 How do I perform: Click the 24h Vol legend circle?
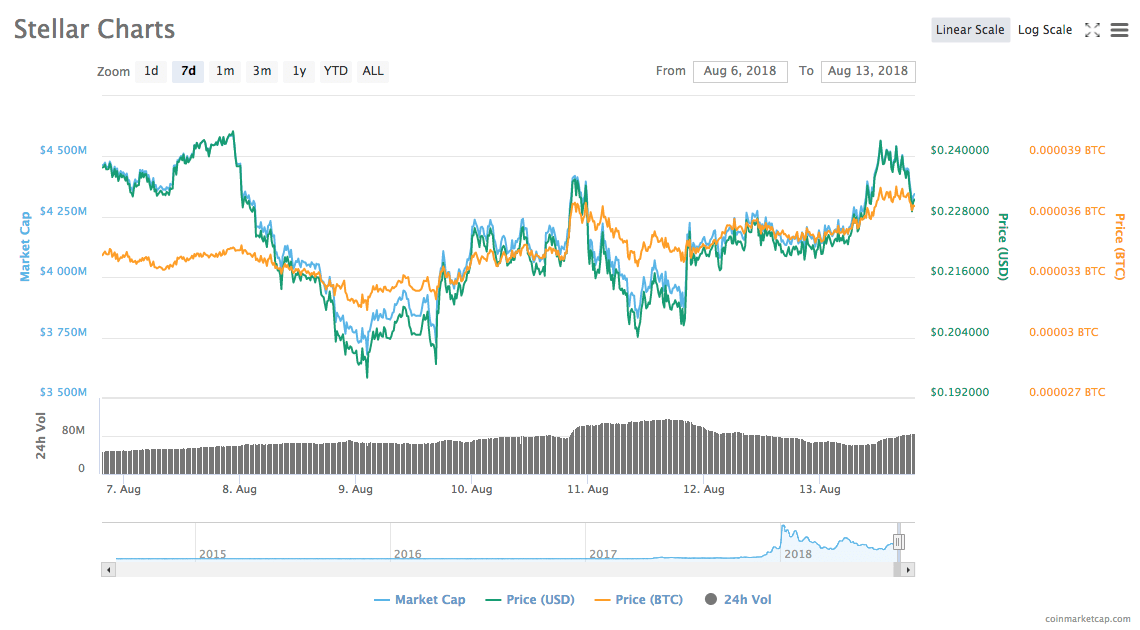point(711,599)
